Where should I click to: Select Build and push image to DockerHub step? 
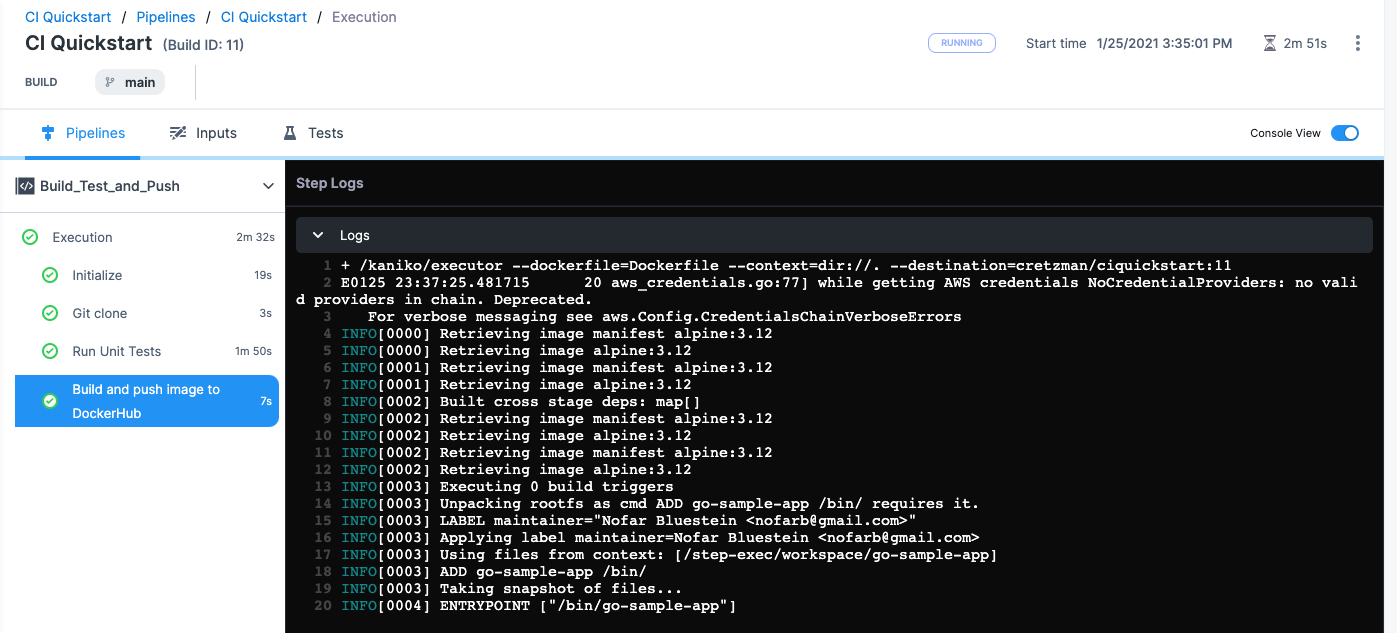146,401
